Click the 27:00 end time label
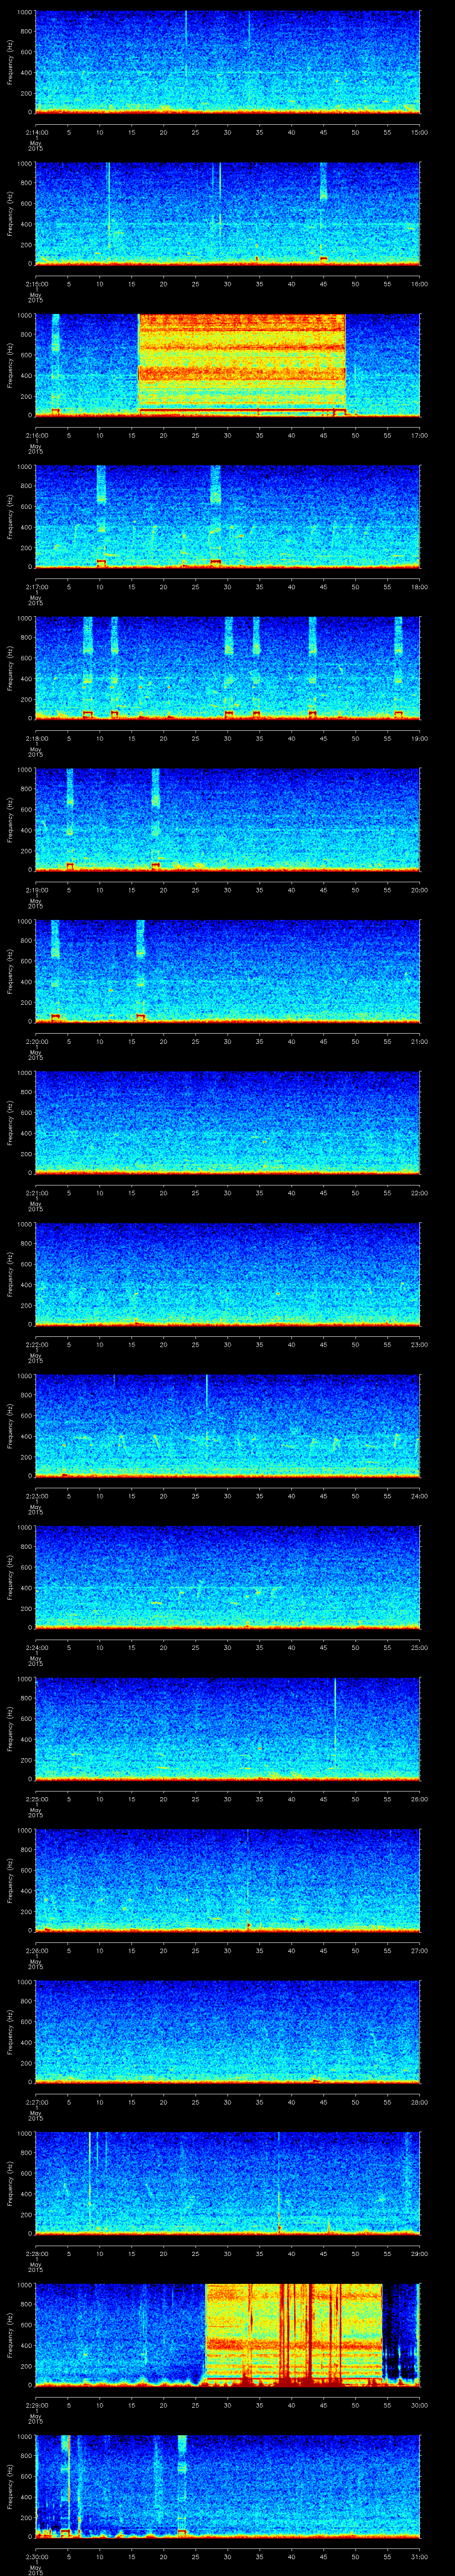 click(x=420, y=1950)
